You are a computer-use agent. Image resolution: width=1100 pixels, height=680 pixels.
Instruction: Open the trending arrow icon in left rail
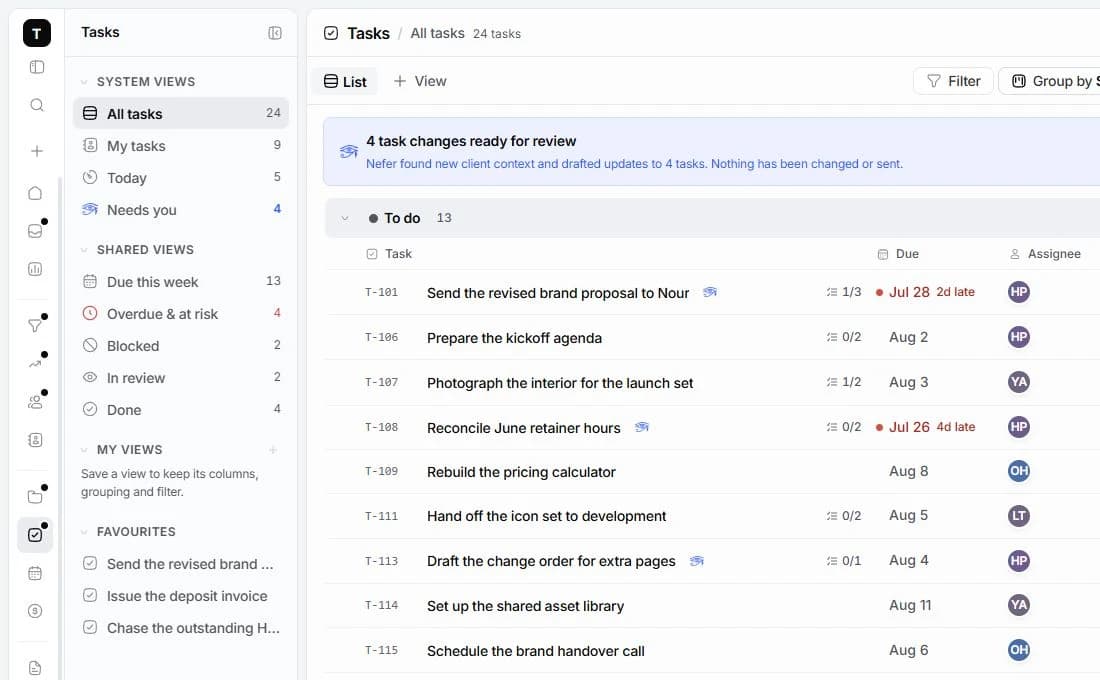[35, 364]
